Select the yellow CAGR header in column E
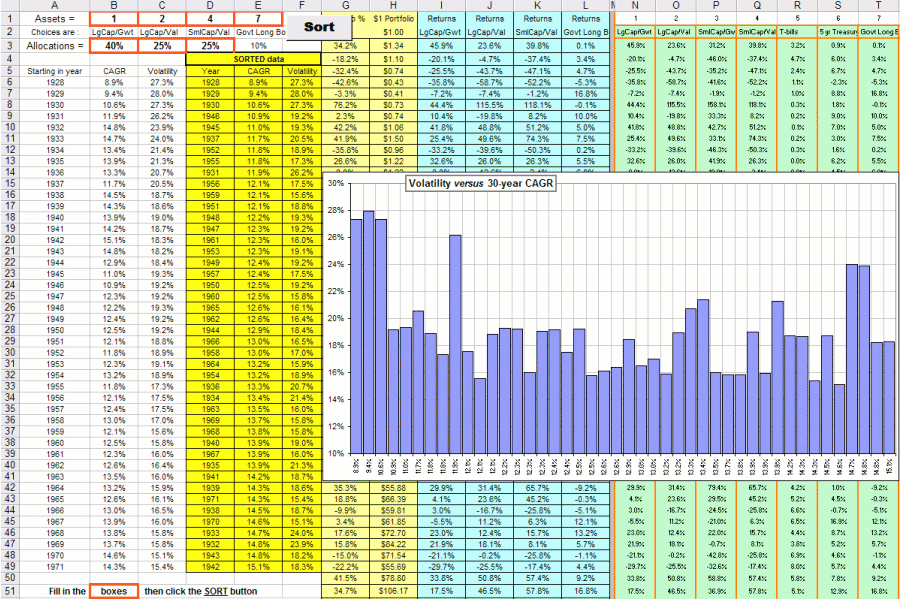 [258, 71]
